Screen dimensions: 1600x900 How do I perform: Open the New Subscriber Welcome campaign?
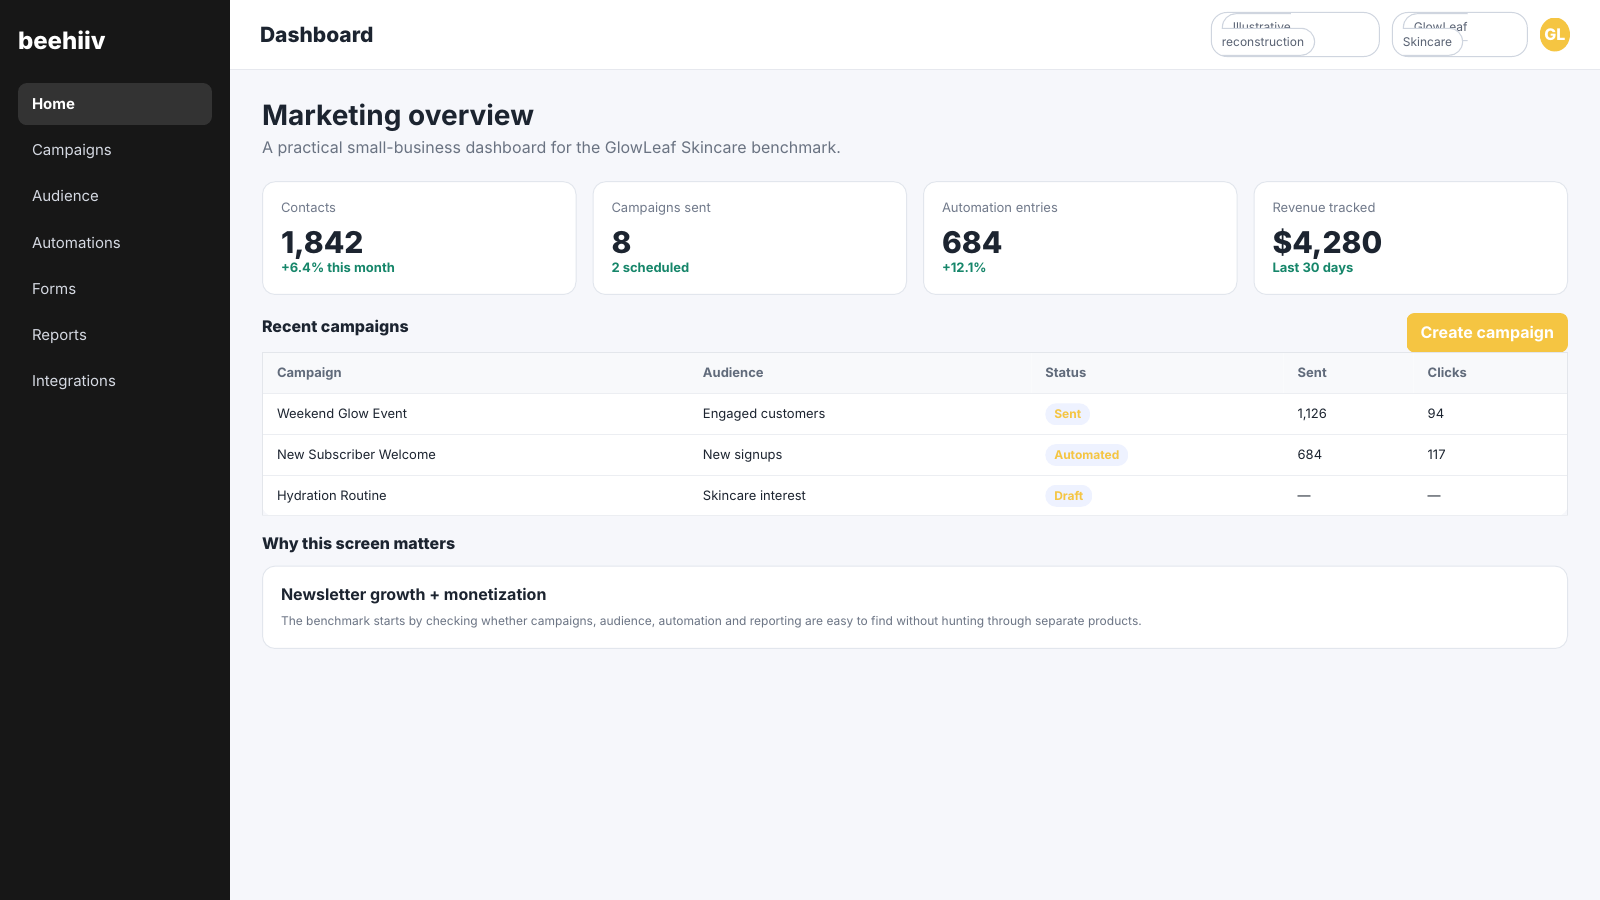coord(356,455)
